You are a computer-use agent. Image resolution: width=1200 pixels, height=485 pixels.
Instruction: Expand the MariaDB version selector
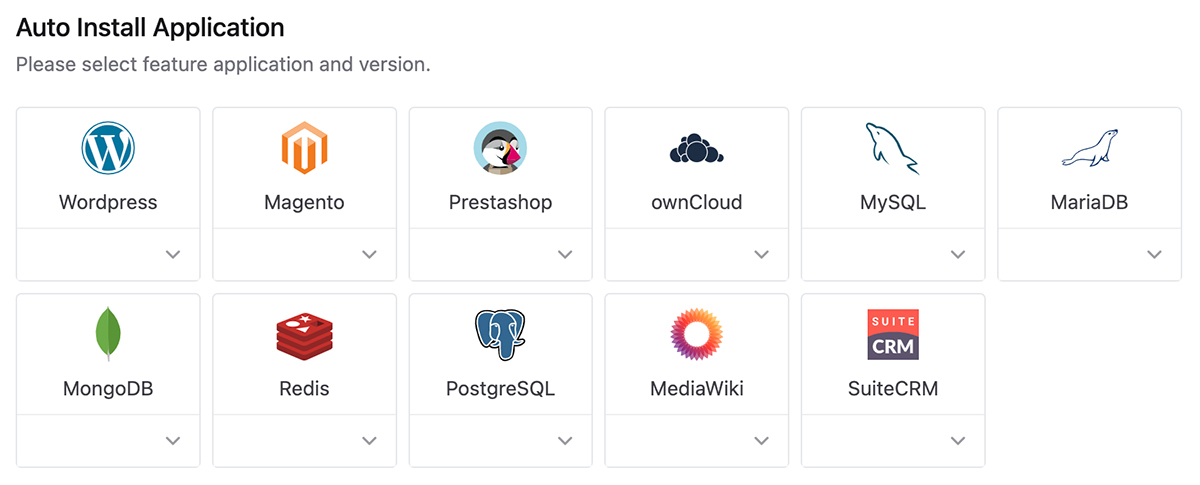1090,255
